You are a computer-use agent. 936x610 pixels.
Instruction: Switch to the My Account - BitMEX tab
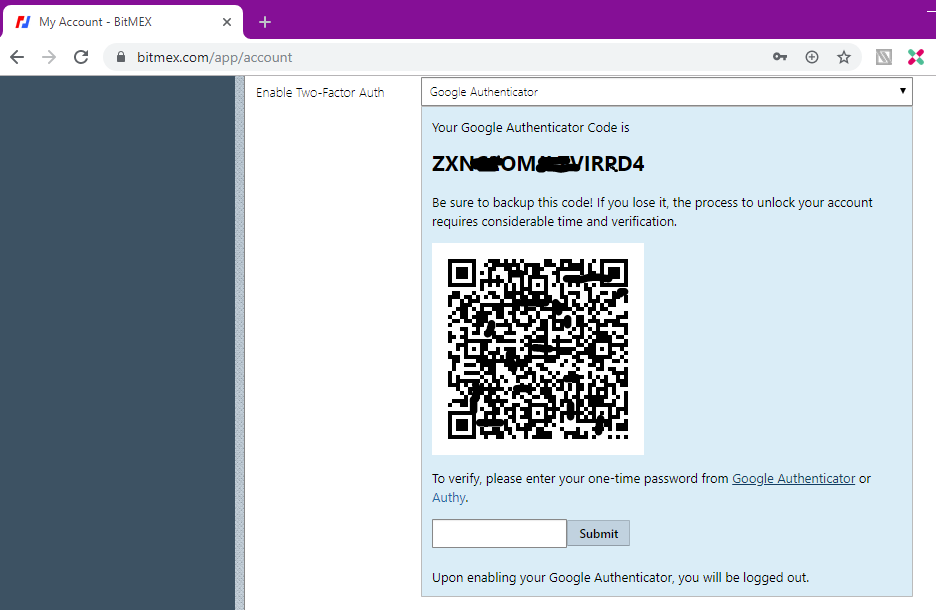122,22
